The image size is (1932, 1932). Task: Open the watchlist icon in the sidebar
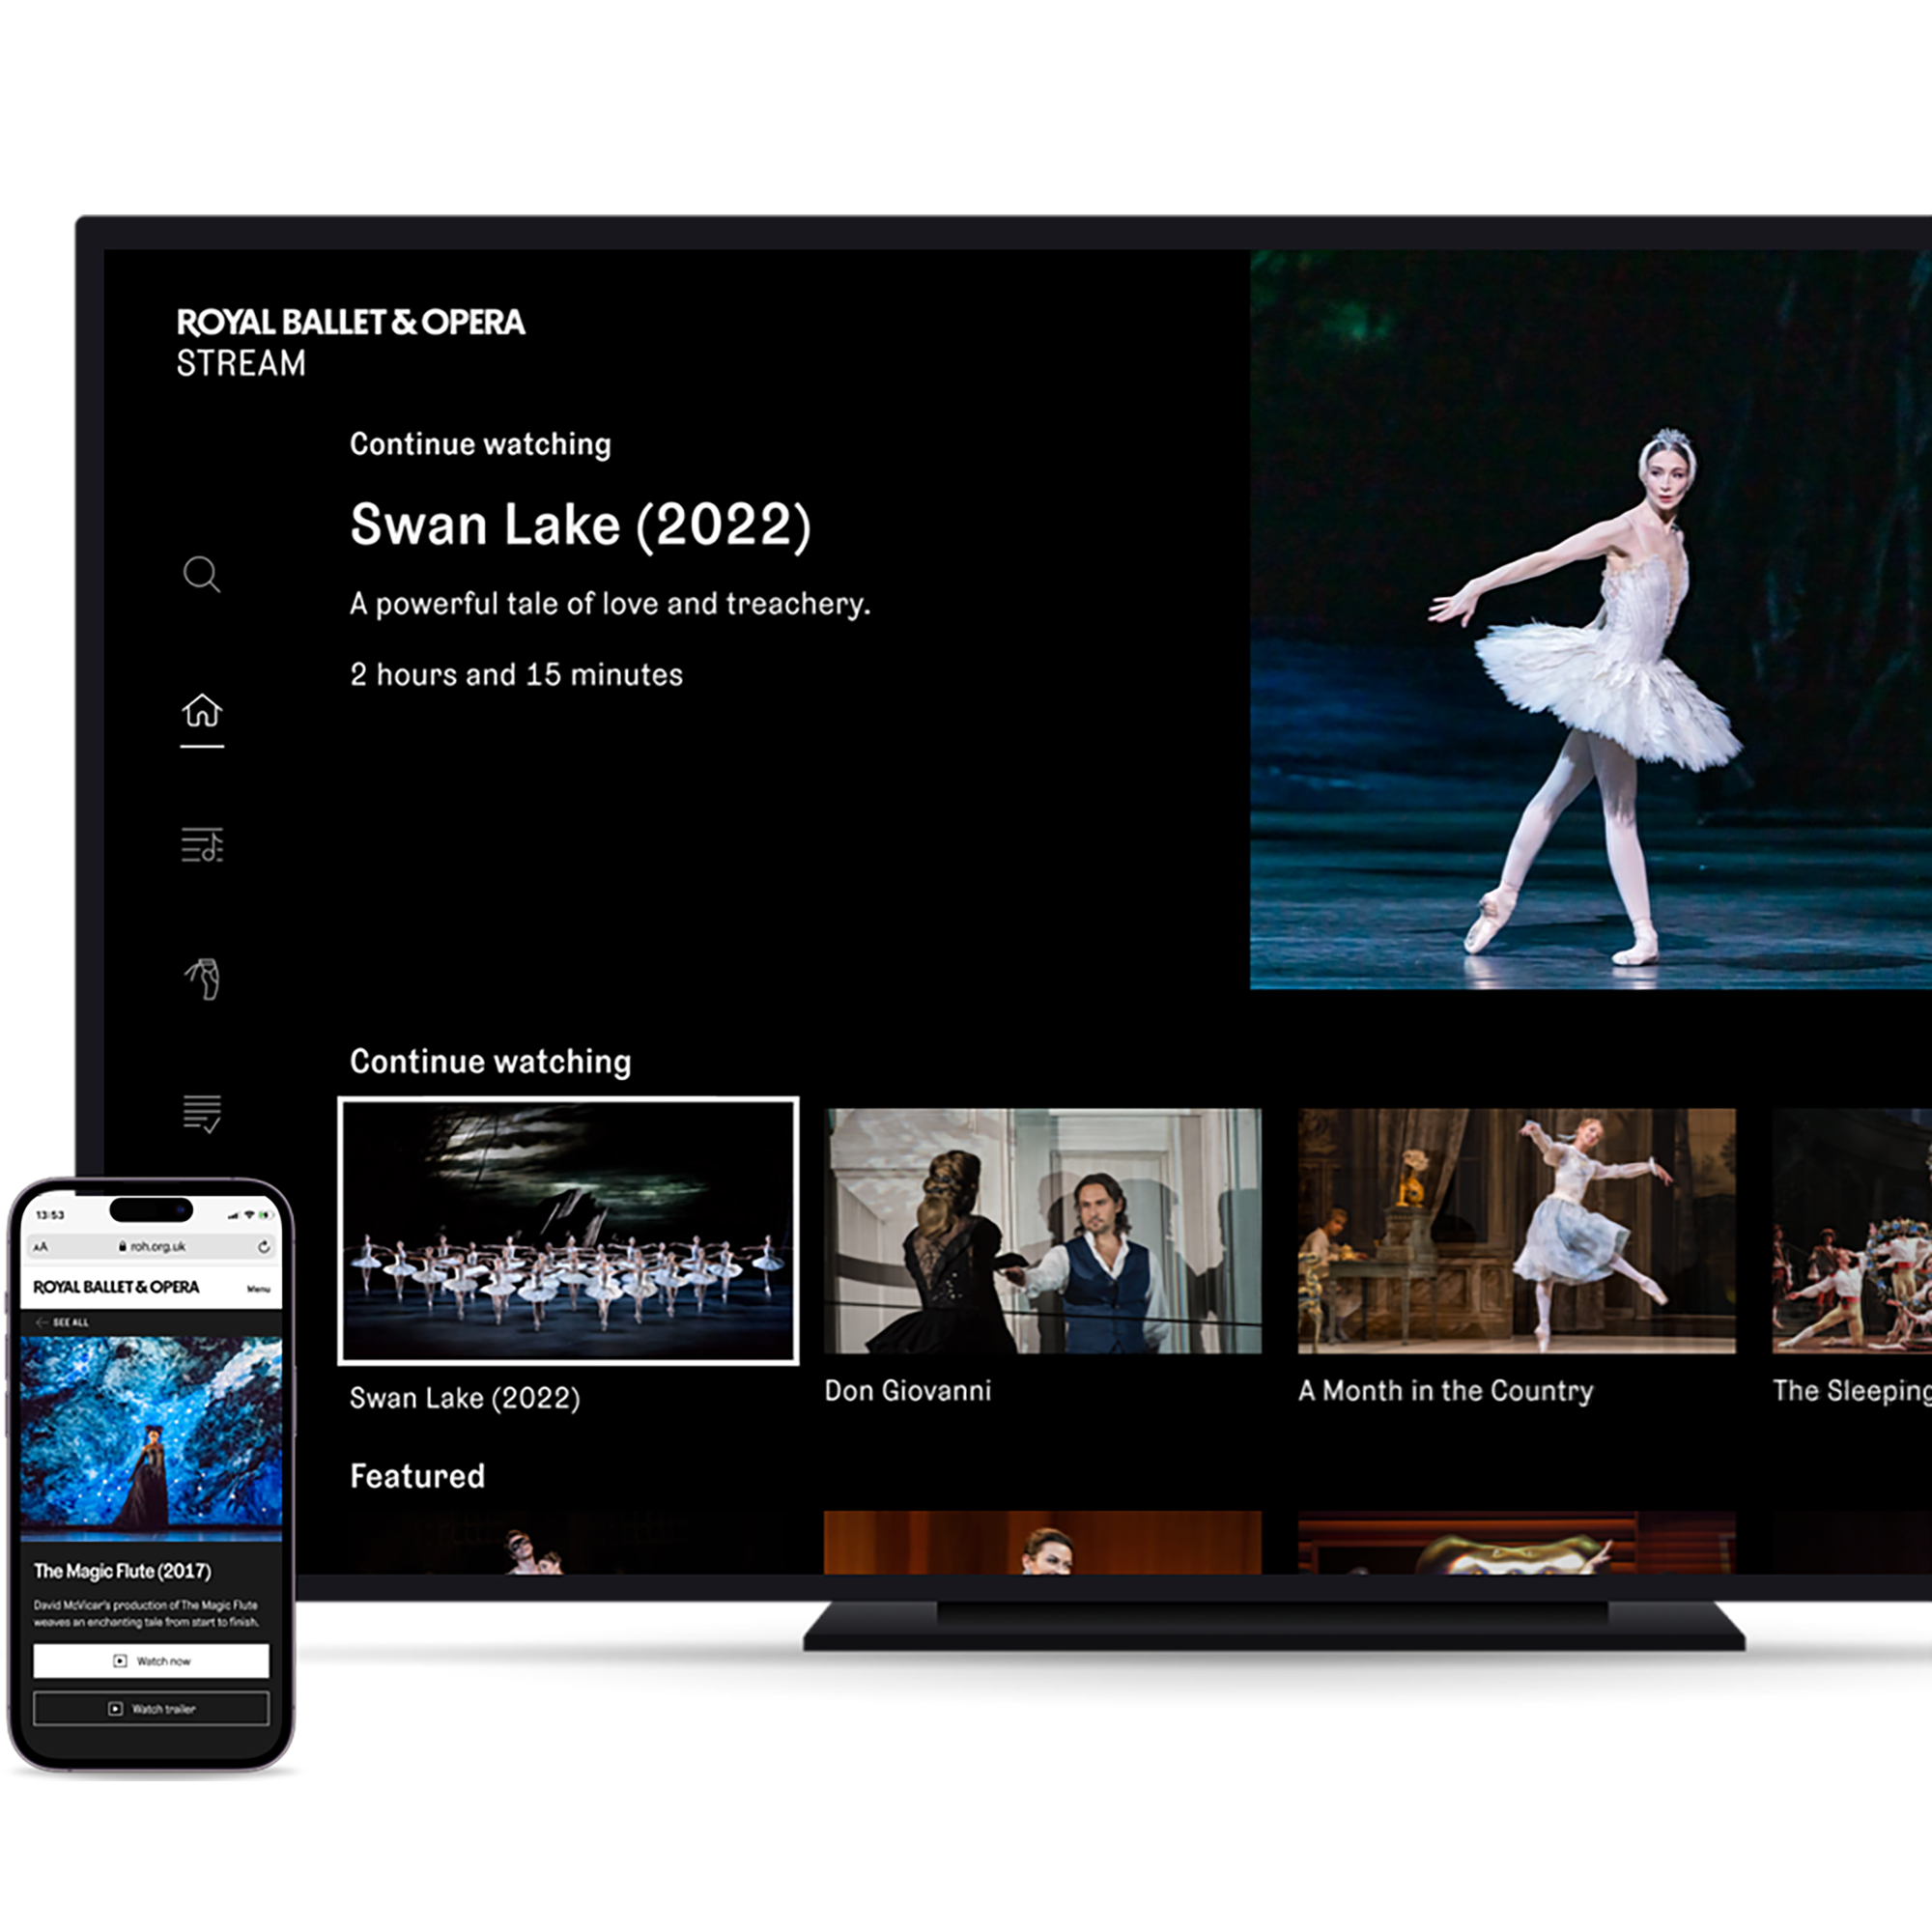[x=203, y=1112]
